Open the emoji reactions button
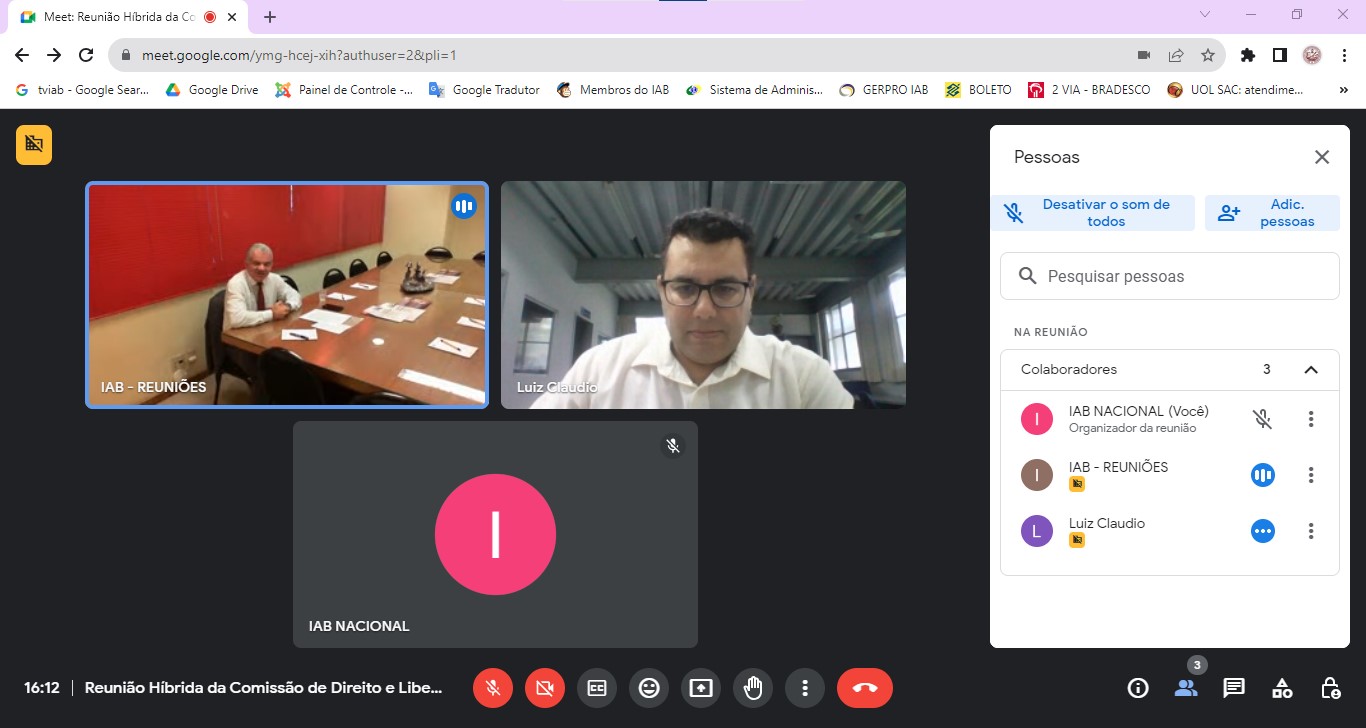The image size is (1366, 728). coord(649,688)
